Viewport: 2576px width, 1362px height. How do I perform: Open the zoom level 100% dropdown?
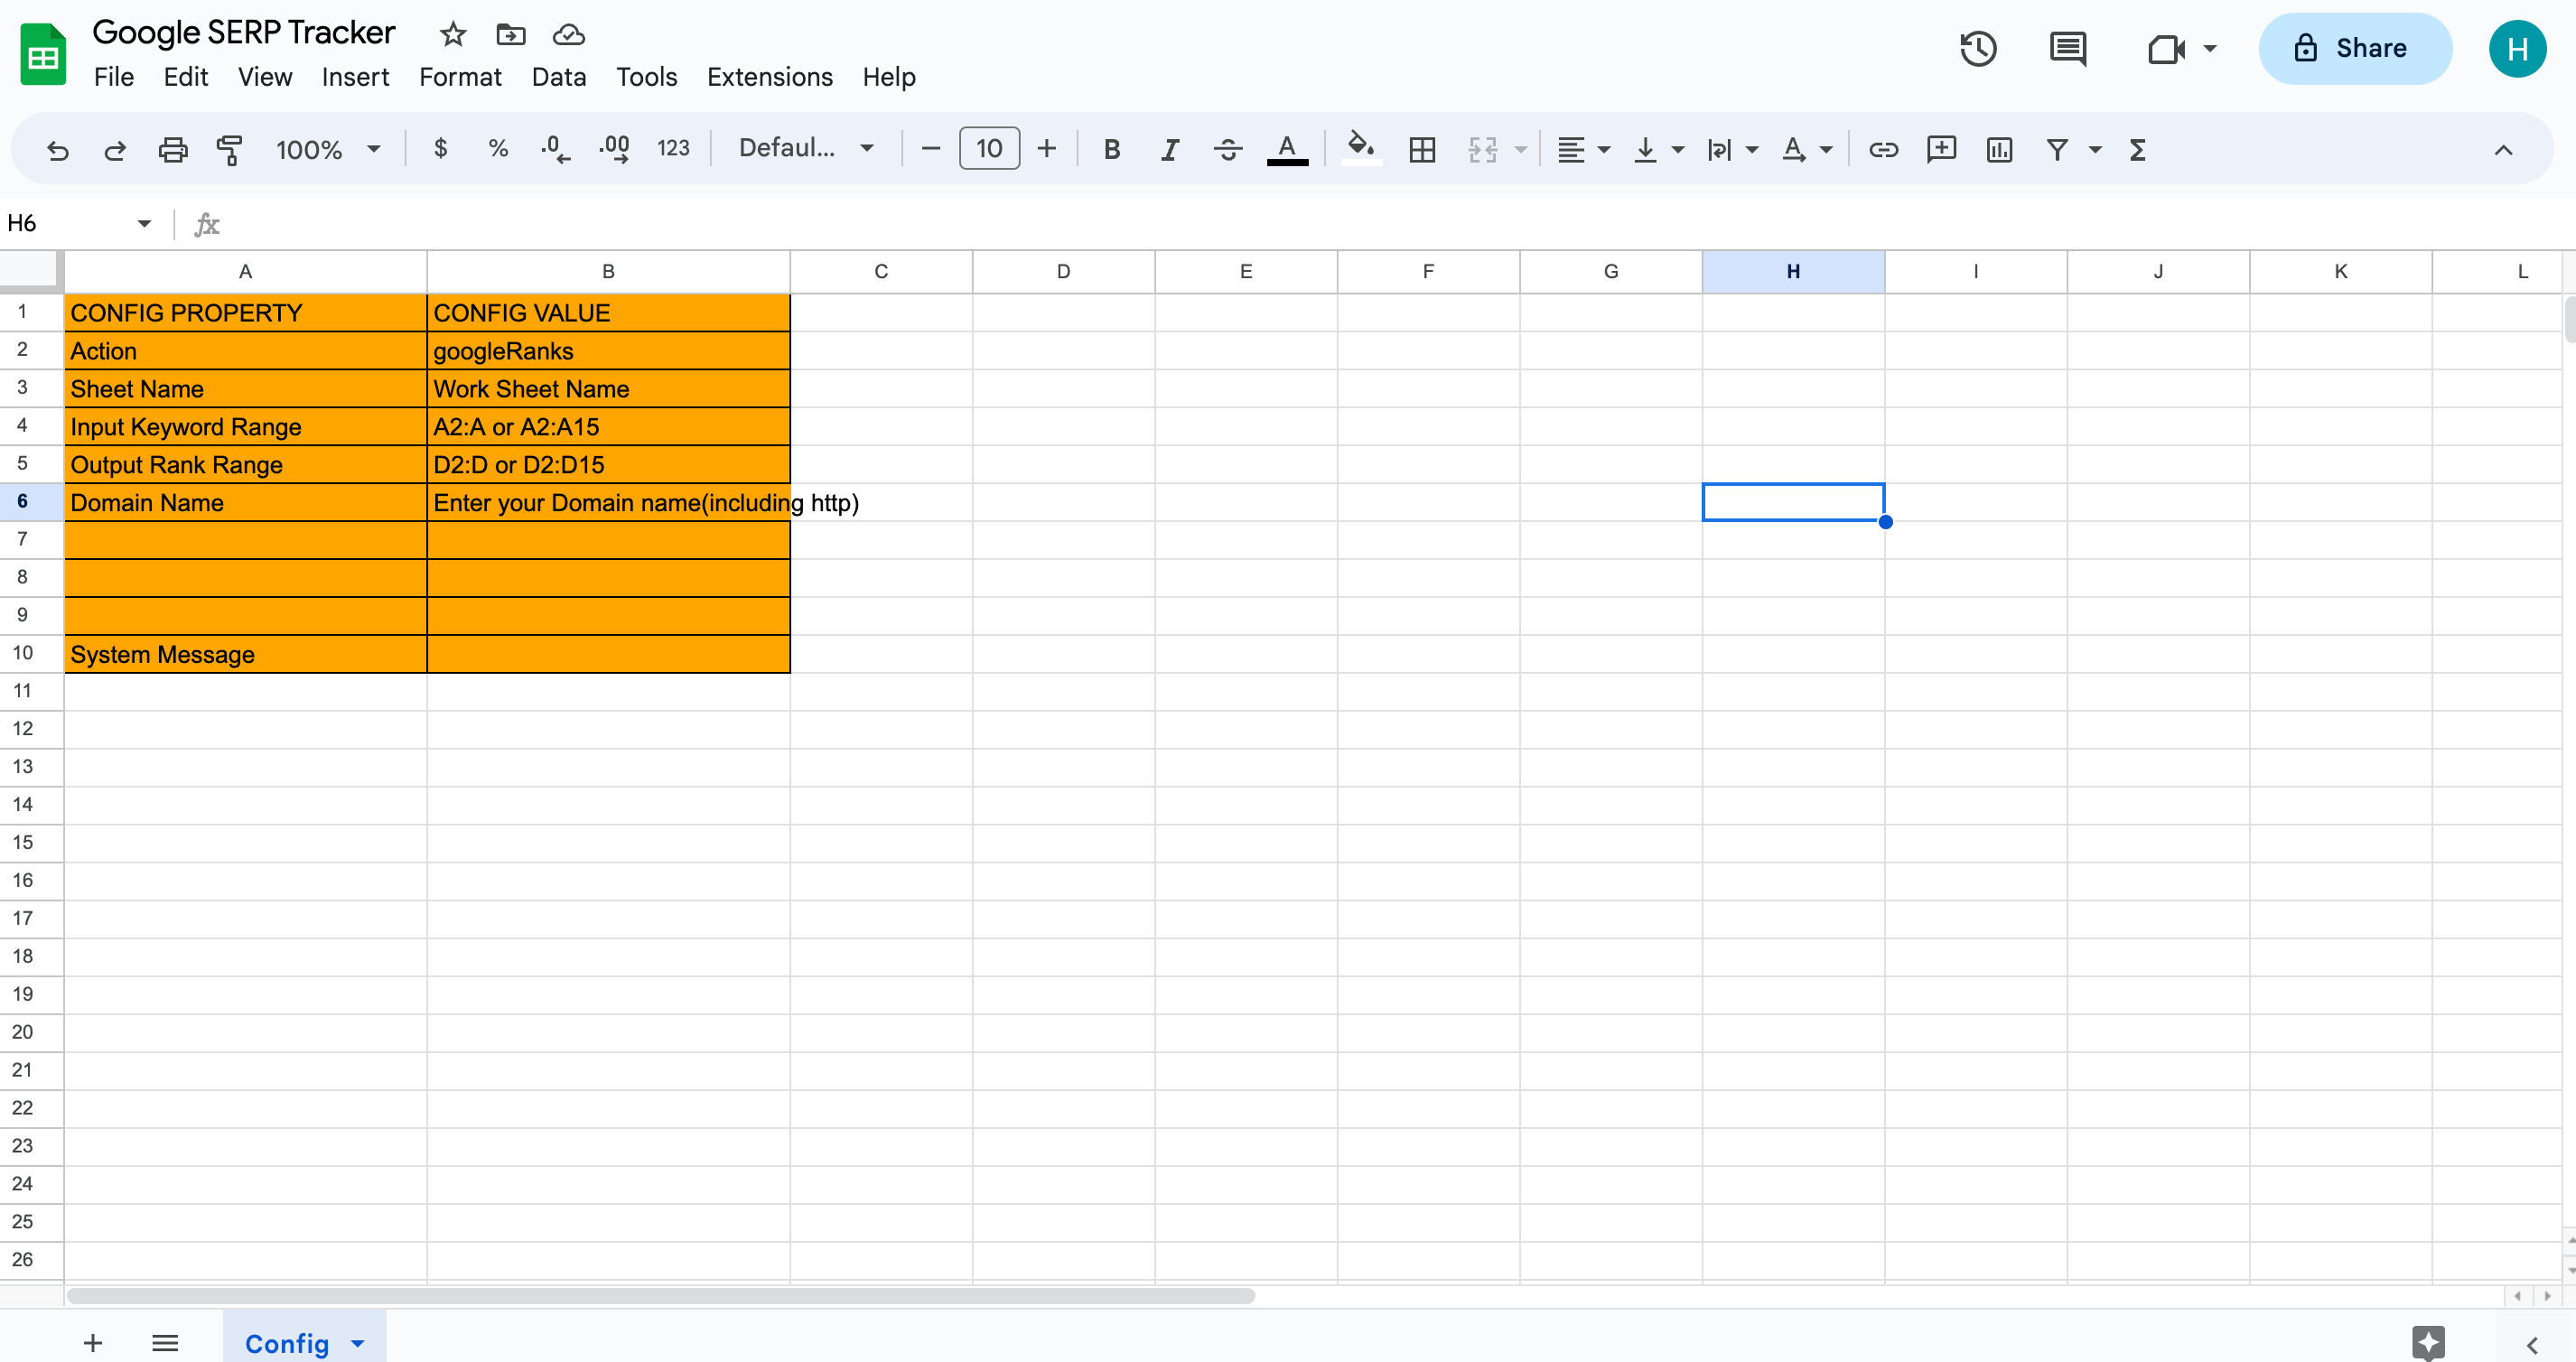coord(328,150)
